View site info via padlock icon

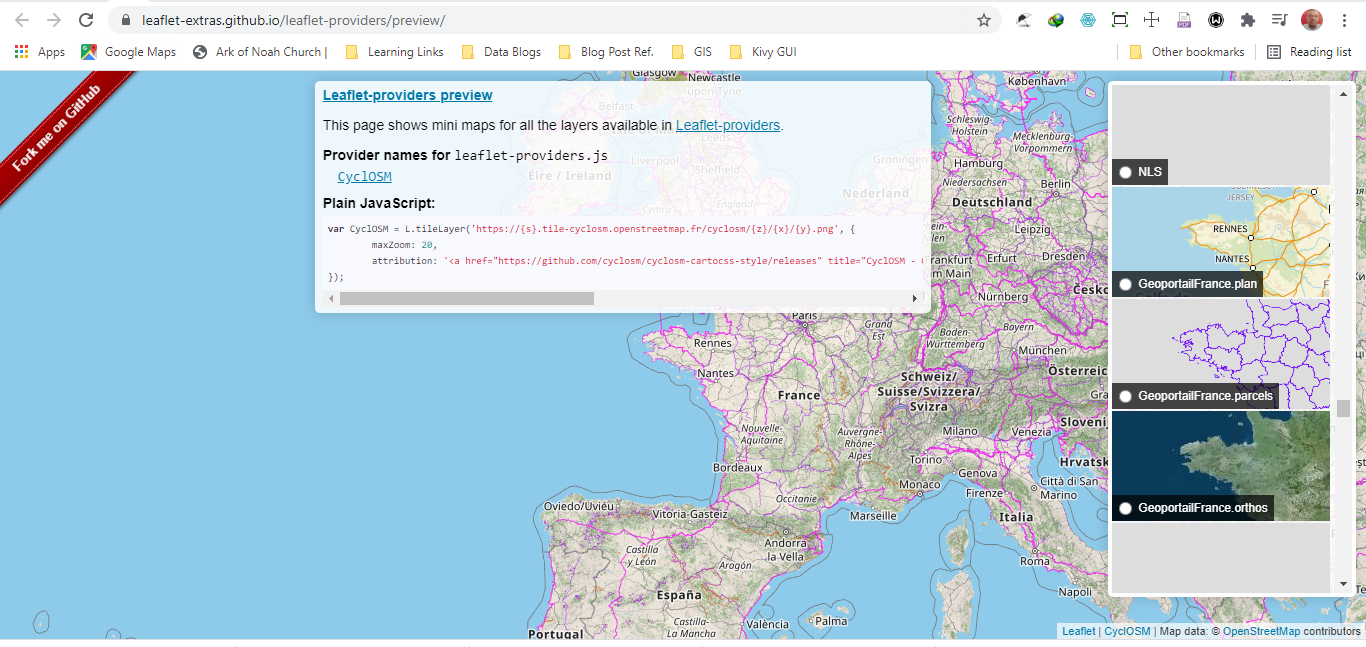click(x=125, y=20)
